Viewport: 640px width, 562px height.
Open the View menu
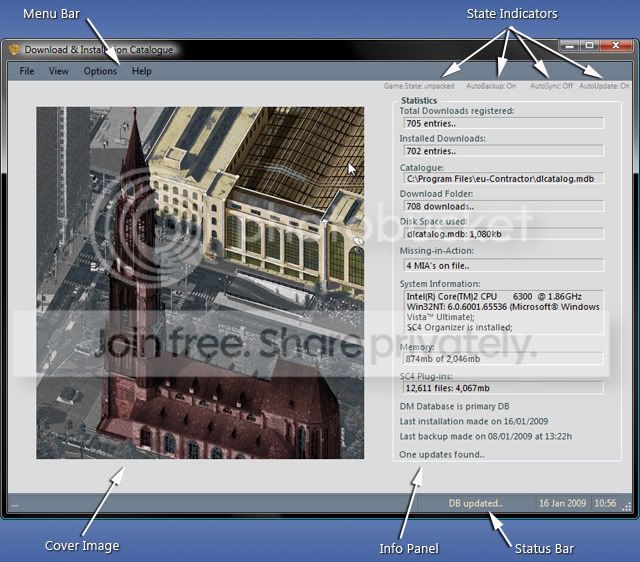pos(59,71)
